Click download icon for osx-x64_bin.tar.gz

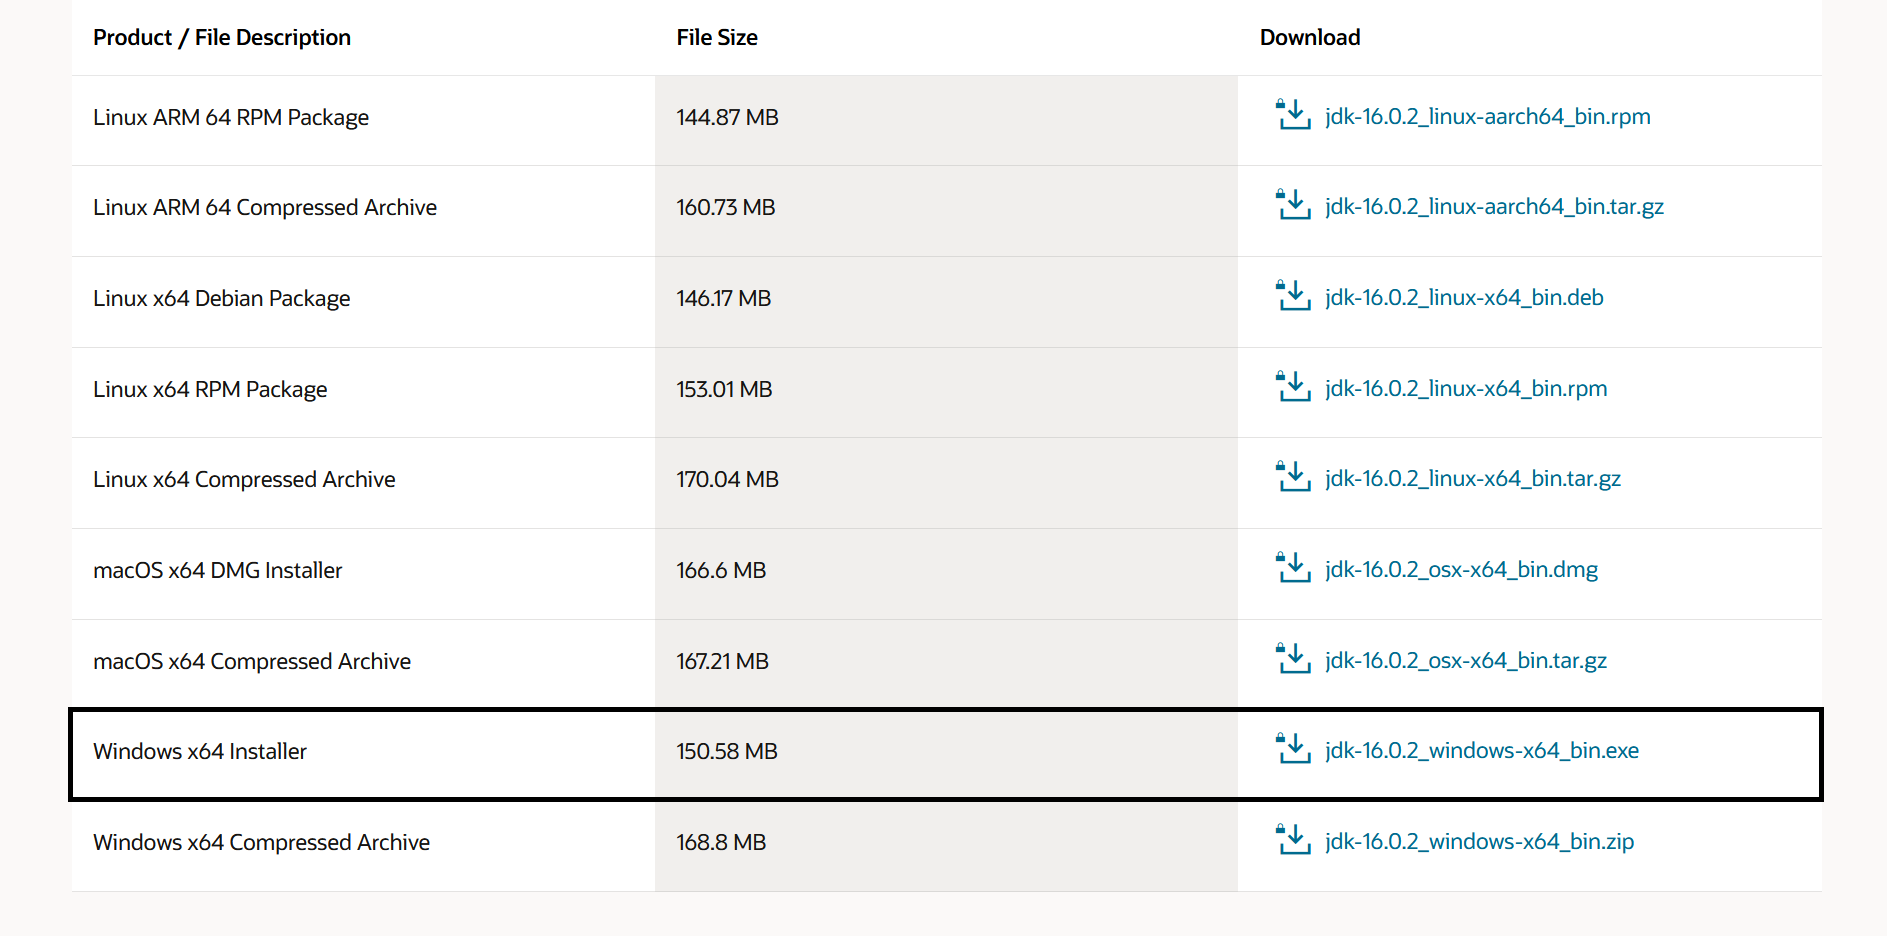tap(1293, 659)
